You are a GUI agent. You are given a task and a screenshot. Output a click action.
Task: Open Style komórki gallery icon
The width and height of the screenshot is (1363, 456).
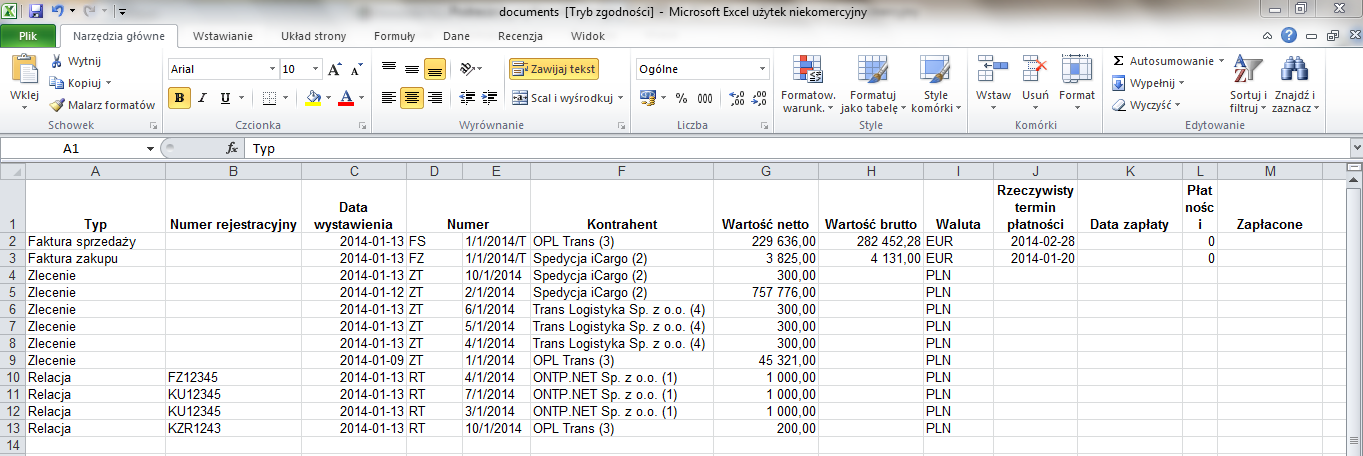pyautogui.click(x=935, y=69)
